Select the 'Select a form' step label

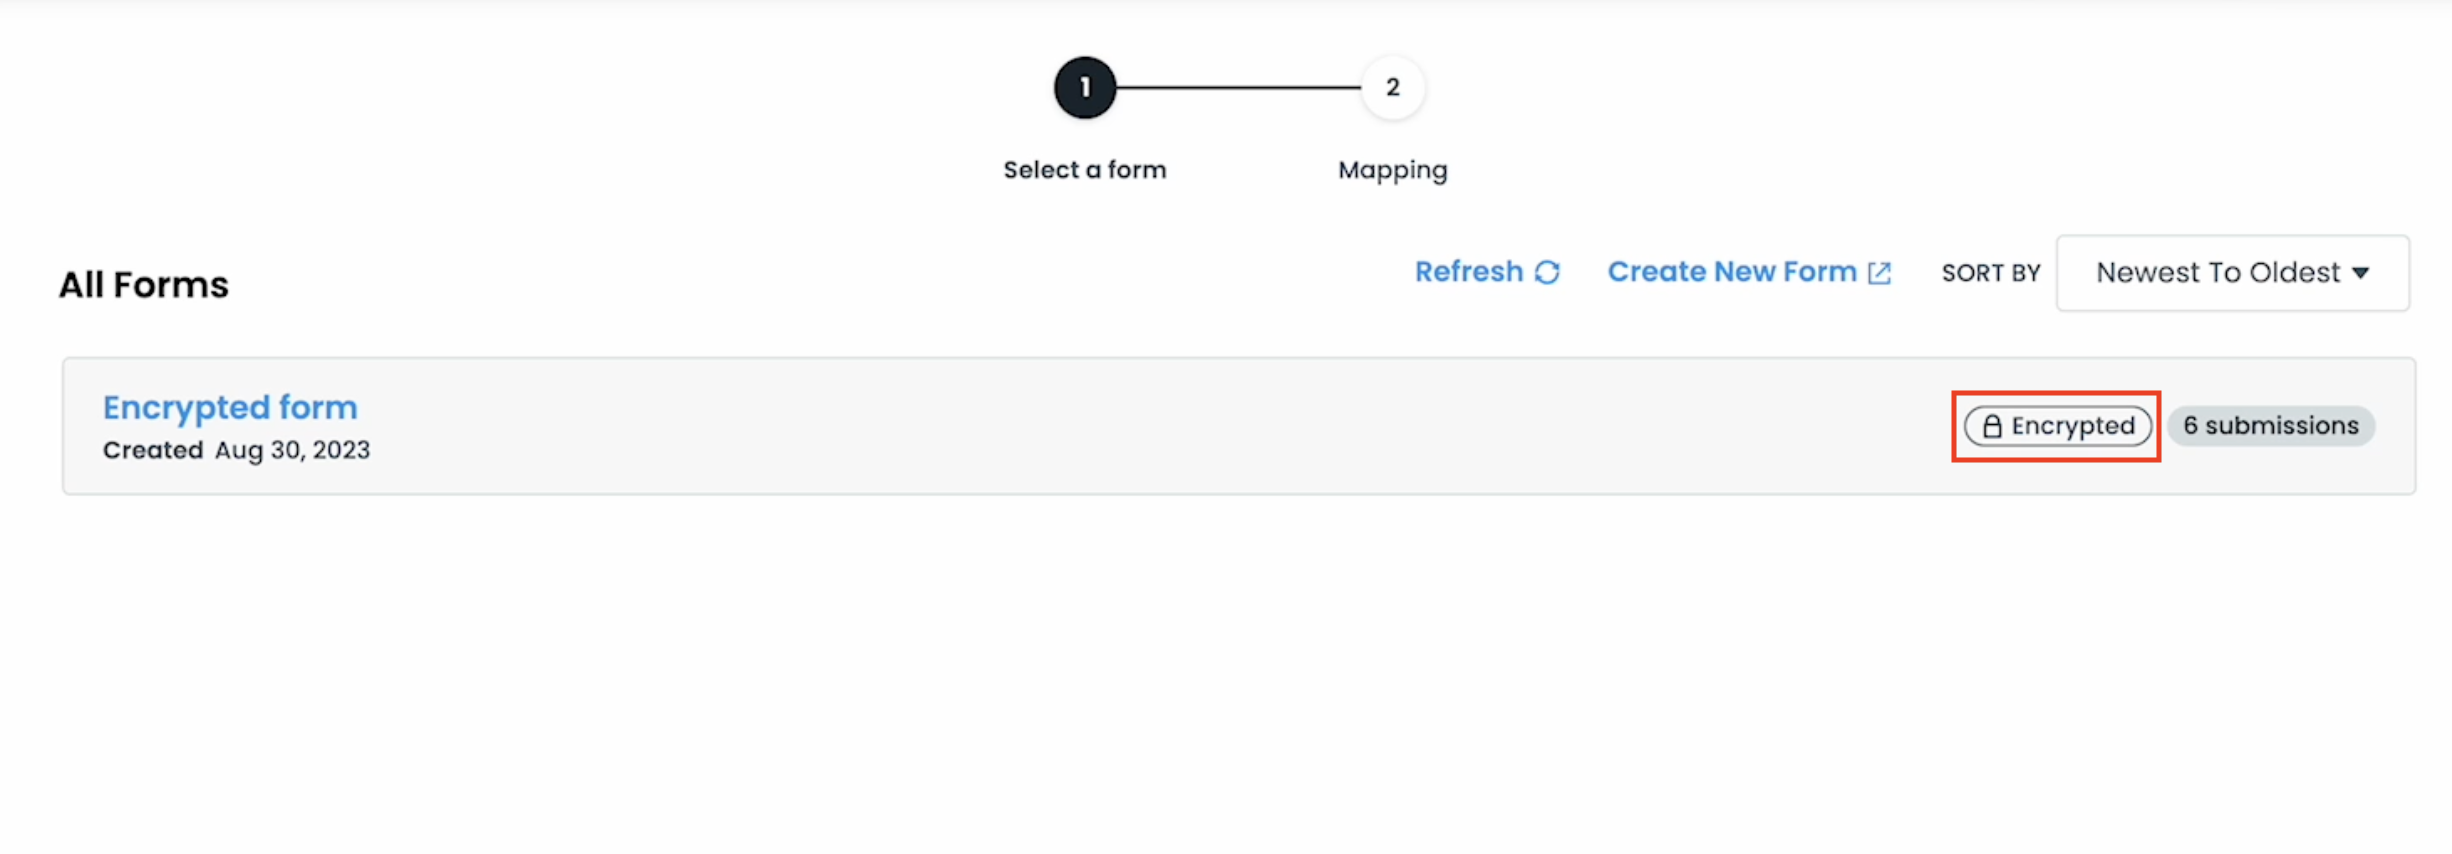[x=1084, y=170]
